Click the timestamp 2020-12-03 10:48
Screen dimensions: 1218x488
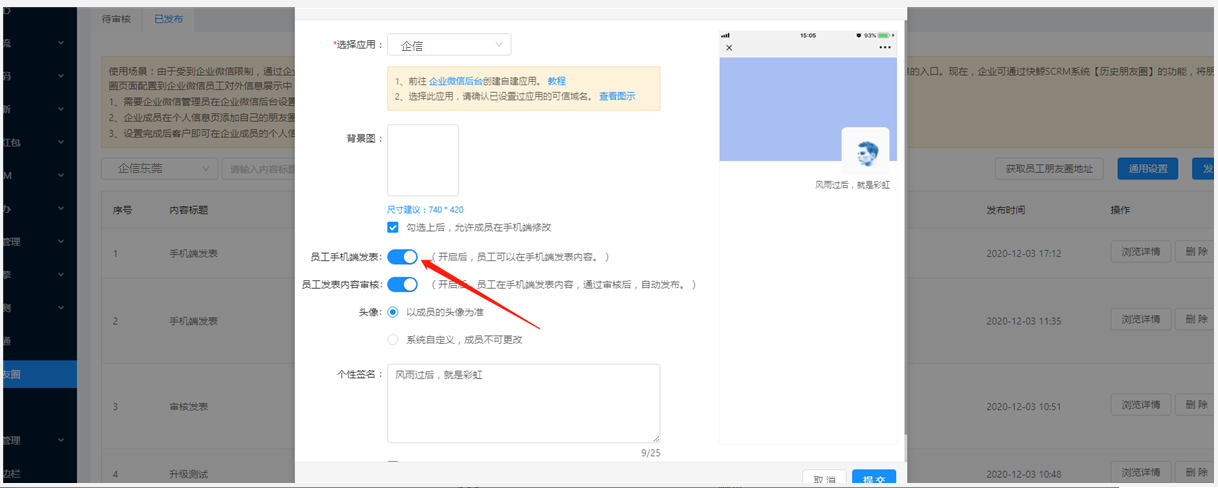tap(1026, 474)
